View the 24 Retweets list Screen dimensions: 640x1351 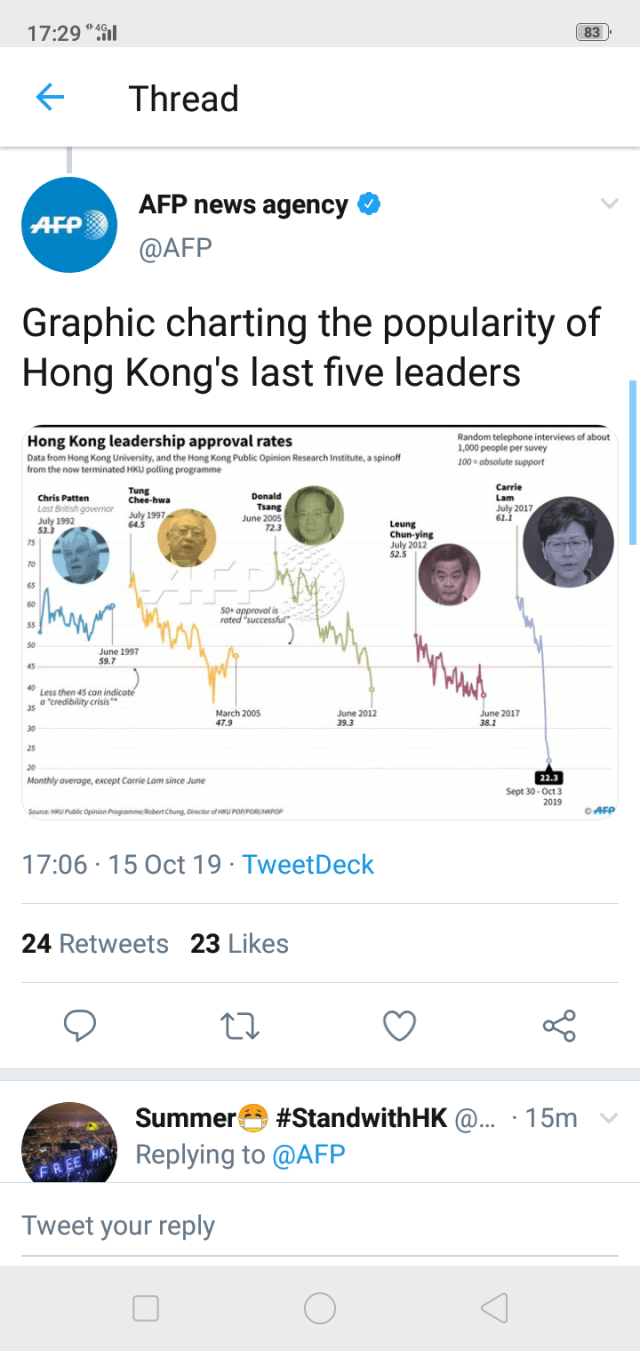95,944
